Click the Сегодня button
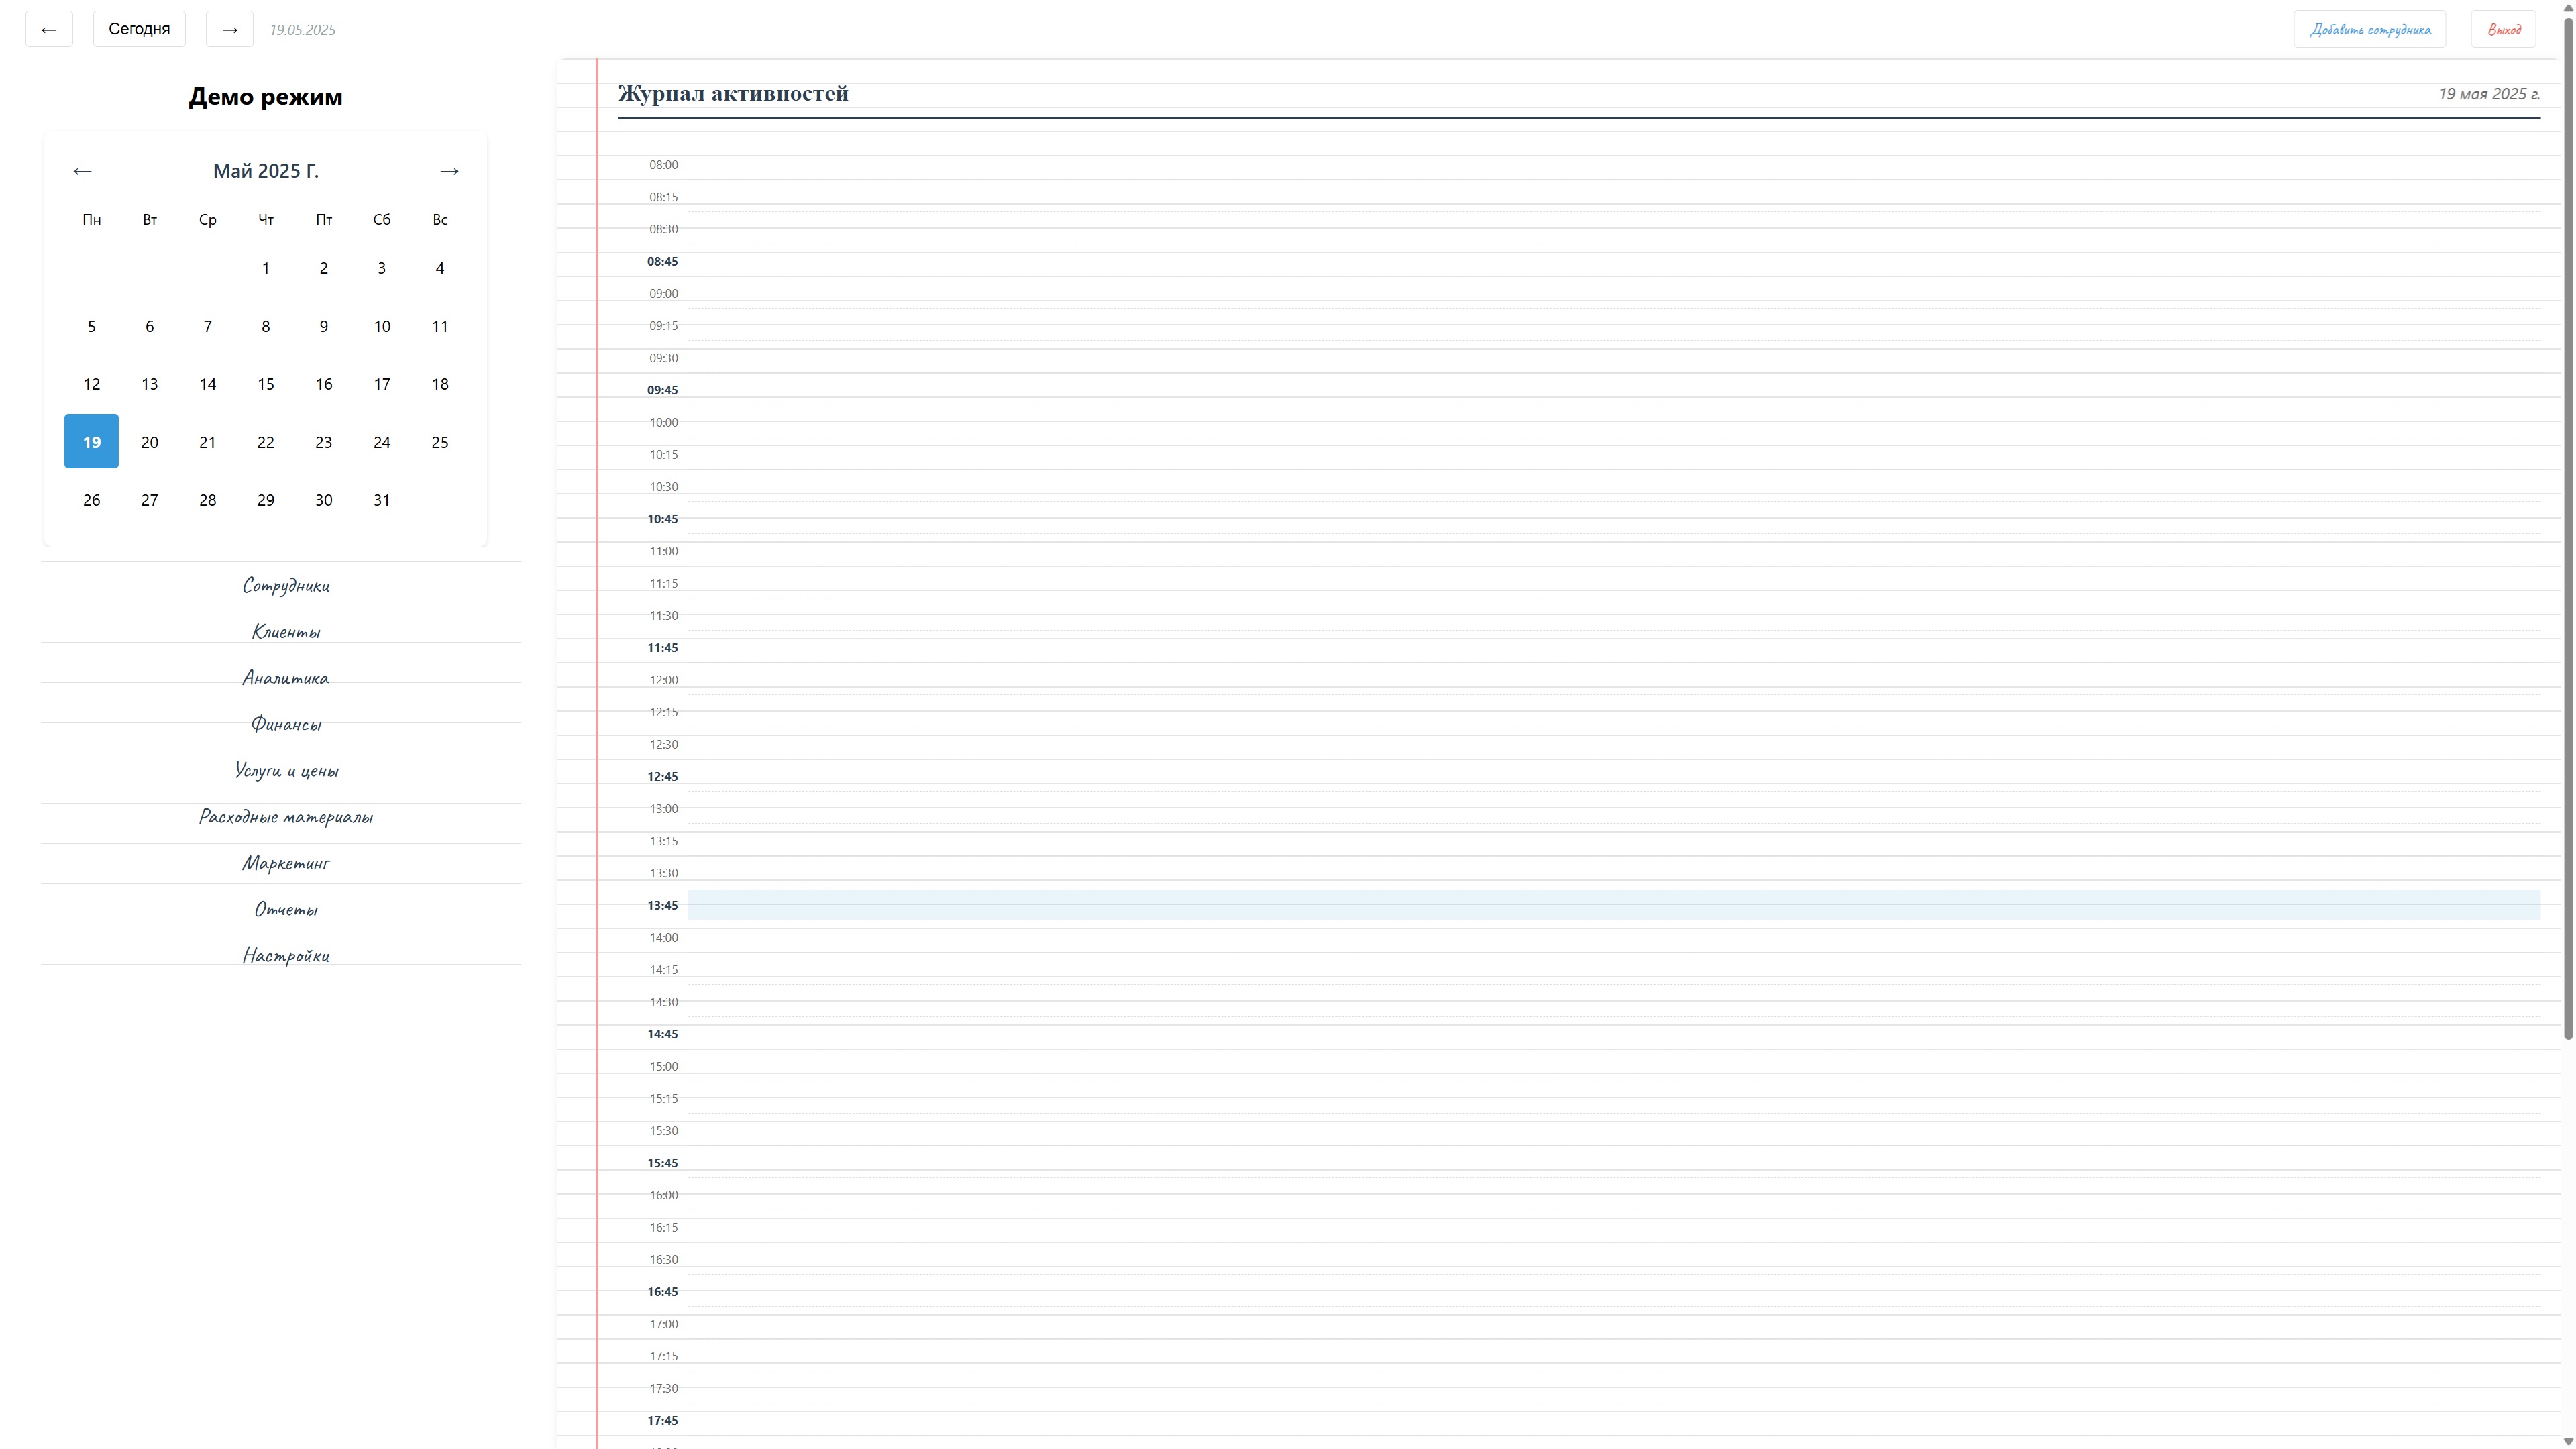2576x1449 pixels. point(139,29)
